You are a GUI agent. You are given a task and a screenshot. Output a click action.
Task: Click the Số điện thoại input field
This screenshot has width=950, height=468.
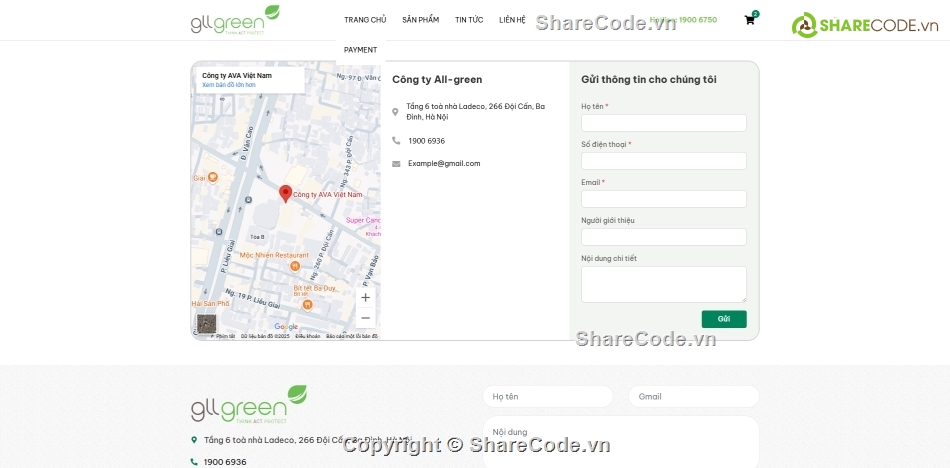[x=664, y=161]
